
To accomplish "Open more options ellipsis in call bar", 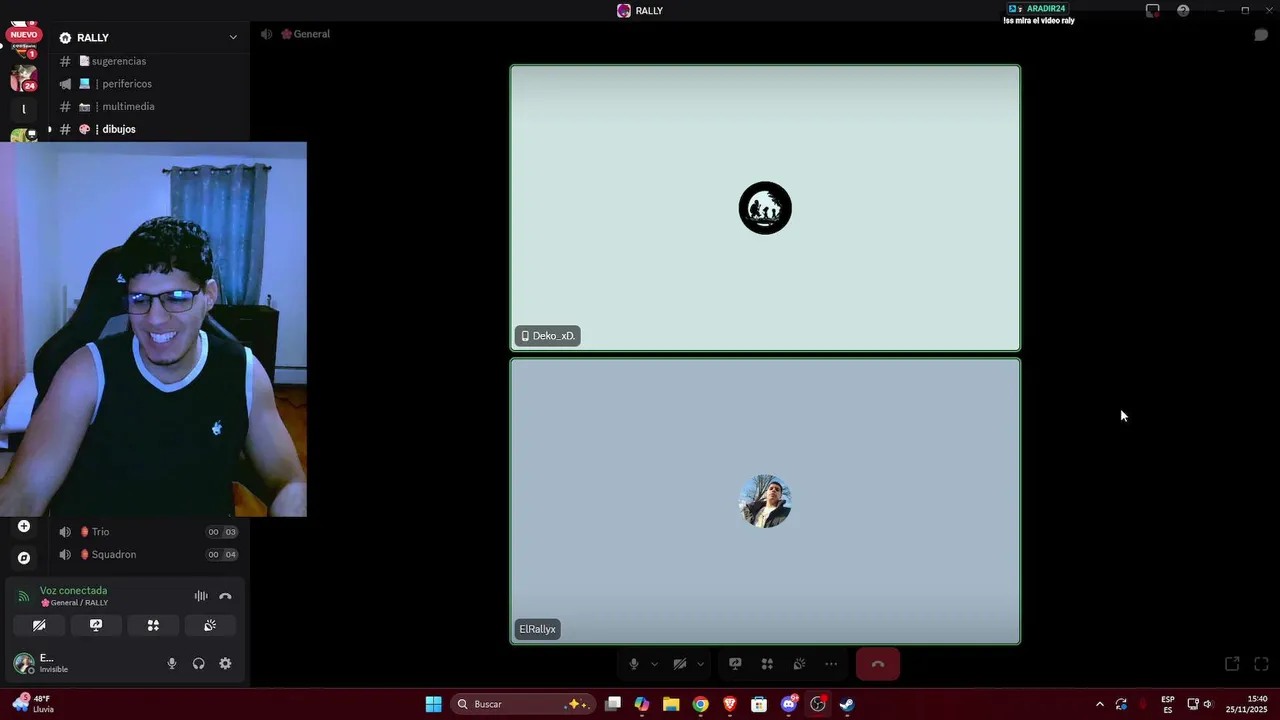I will click(x=831, y=664).
